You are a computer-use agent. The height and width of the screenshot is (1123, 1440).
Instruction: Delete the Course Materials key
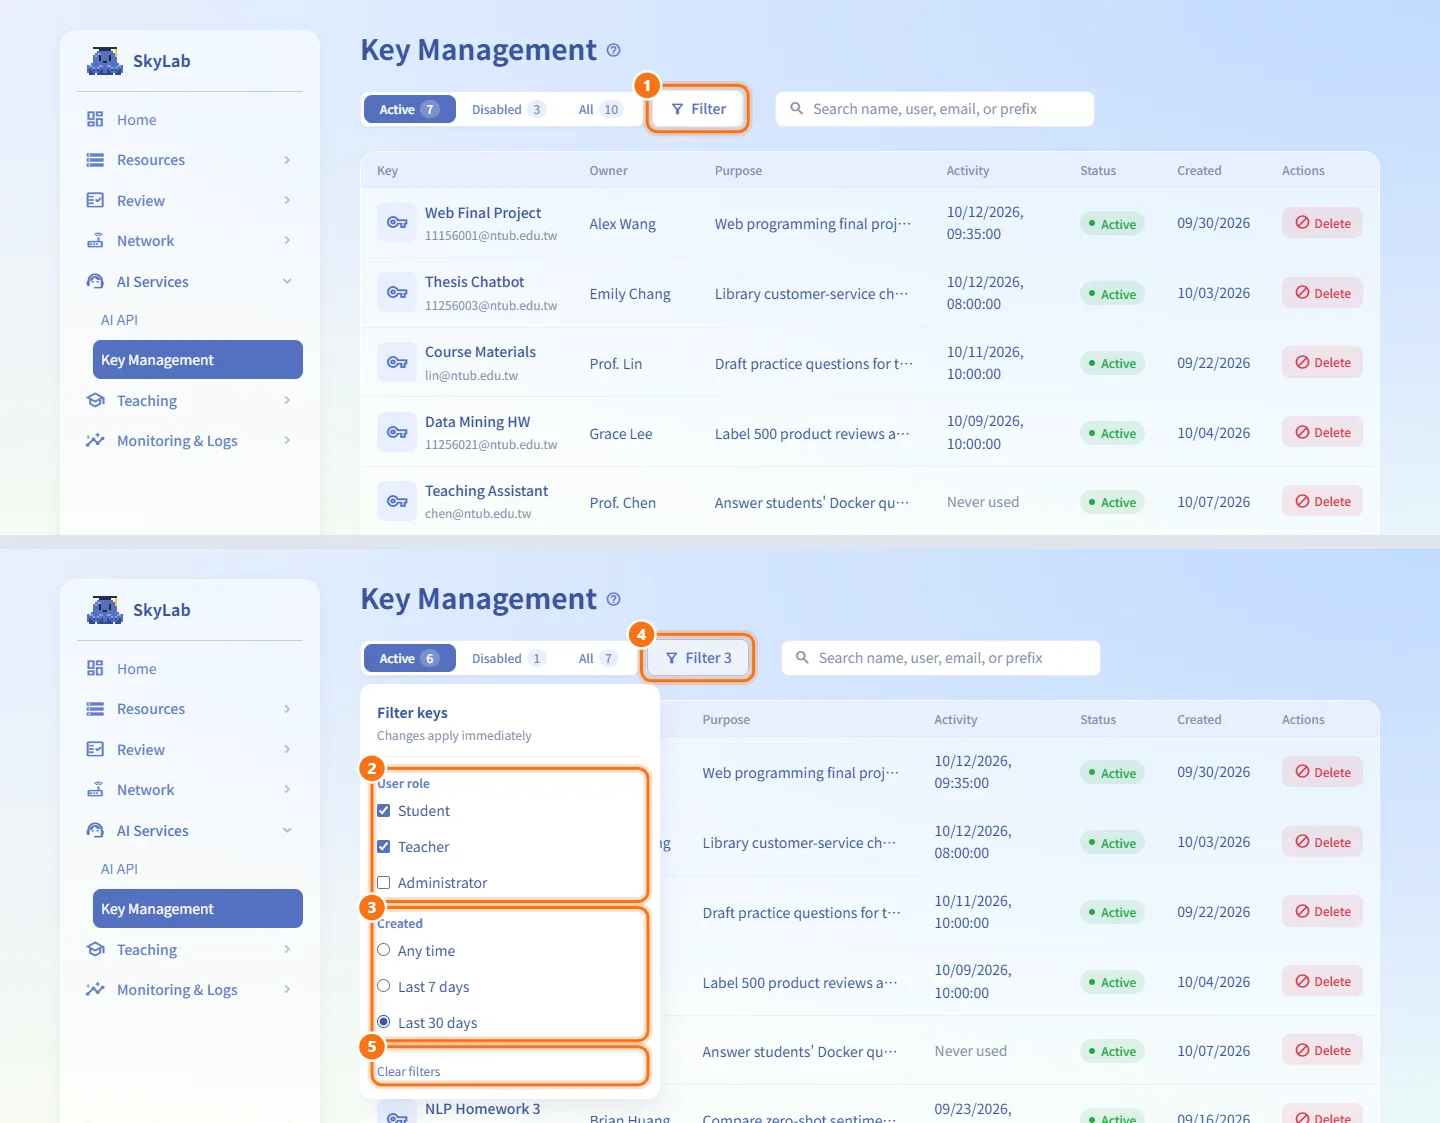click(x=1322, y=362)
